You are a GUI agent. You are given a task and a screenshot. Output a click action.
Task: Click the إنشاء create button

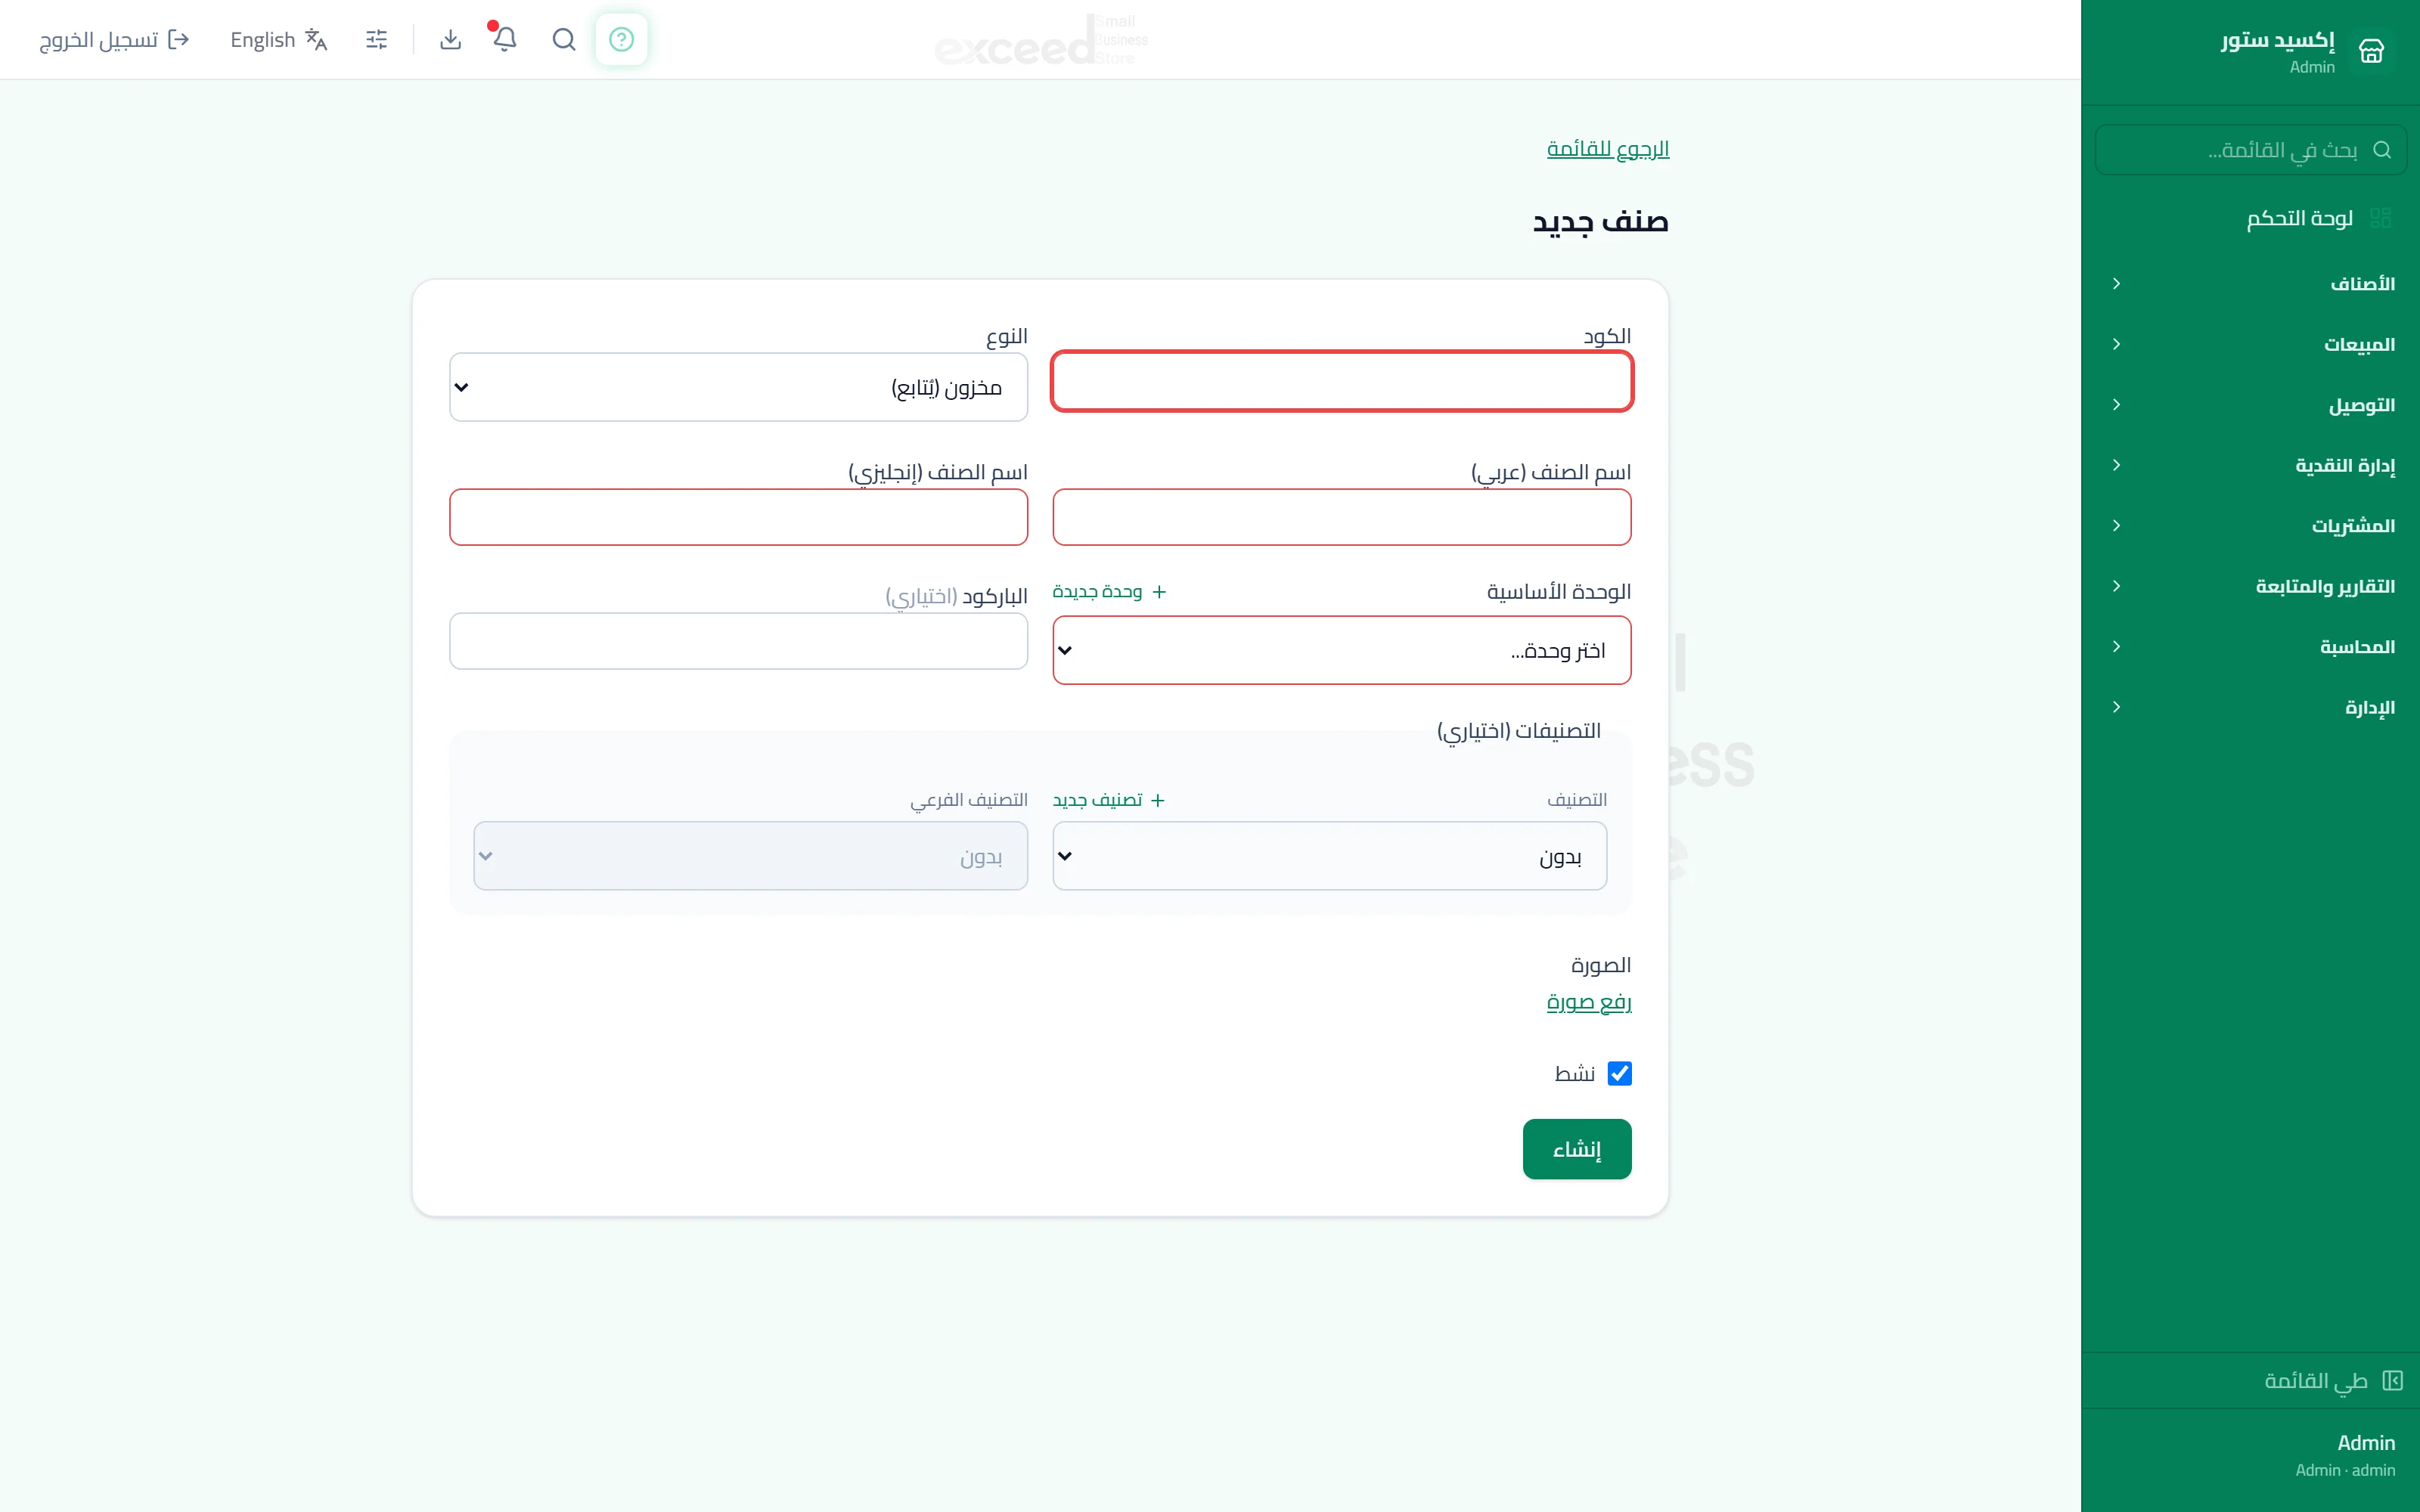coord(1577,1149)
